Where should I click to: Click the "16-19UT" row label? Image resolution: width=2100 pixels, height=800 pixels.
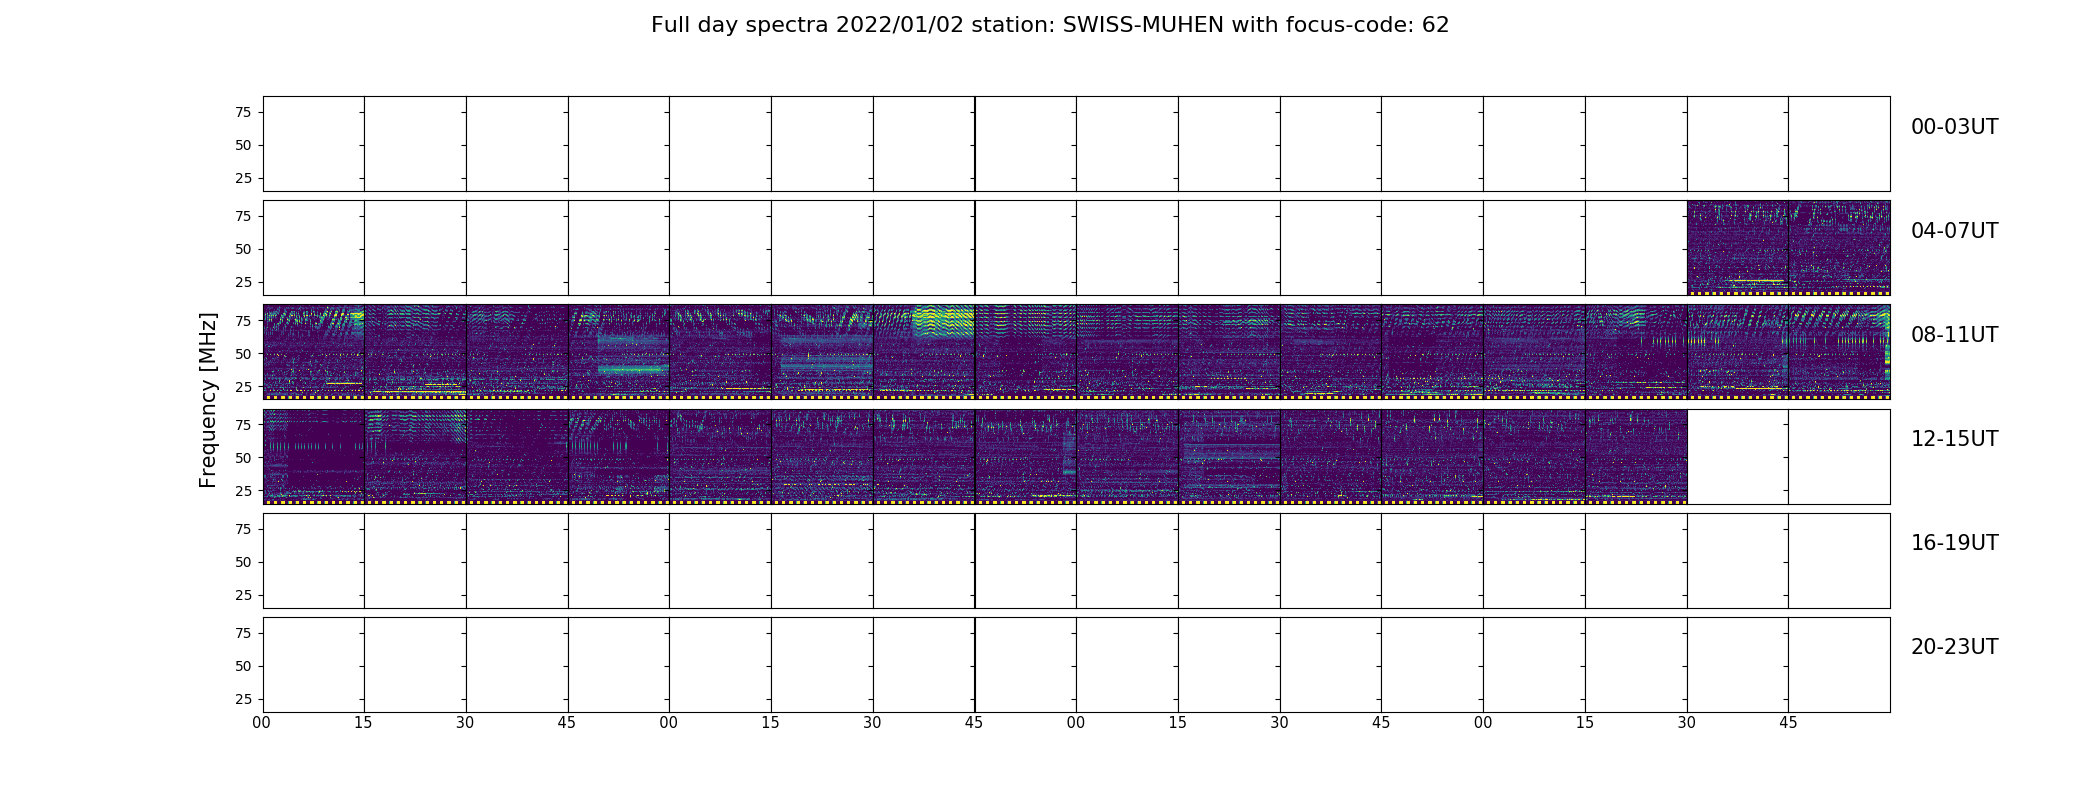[x=1954, y=543]
